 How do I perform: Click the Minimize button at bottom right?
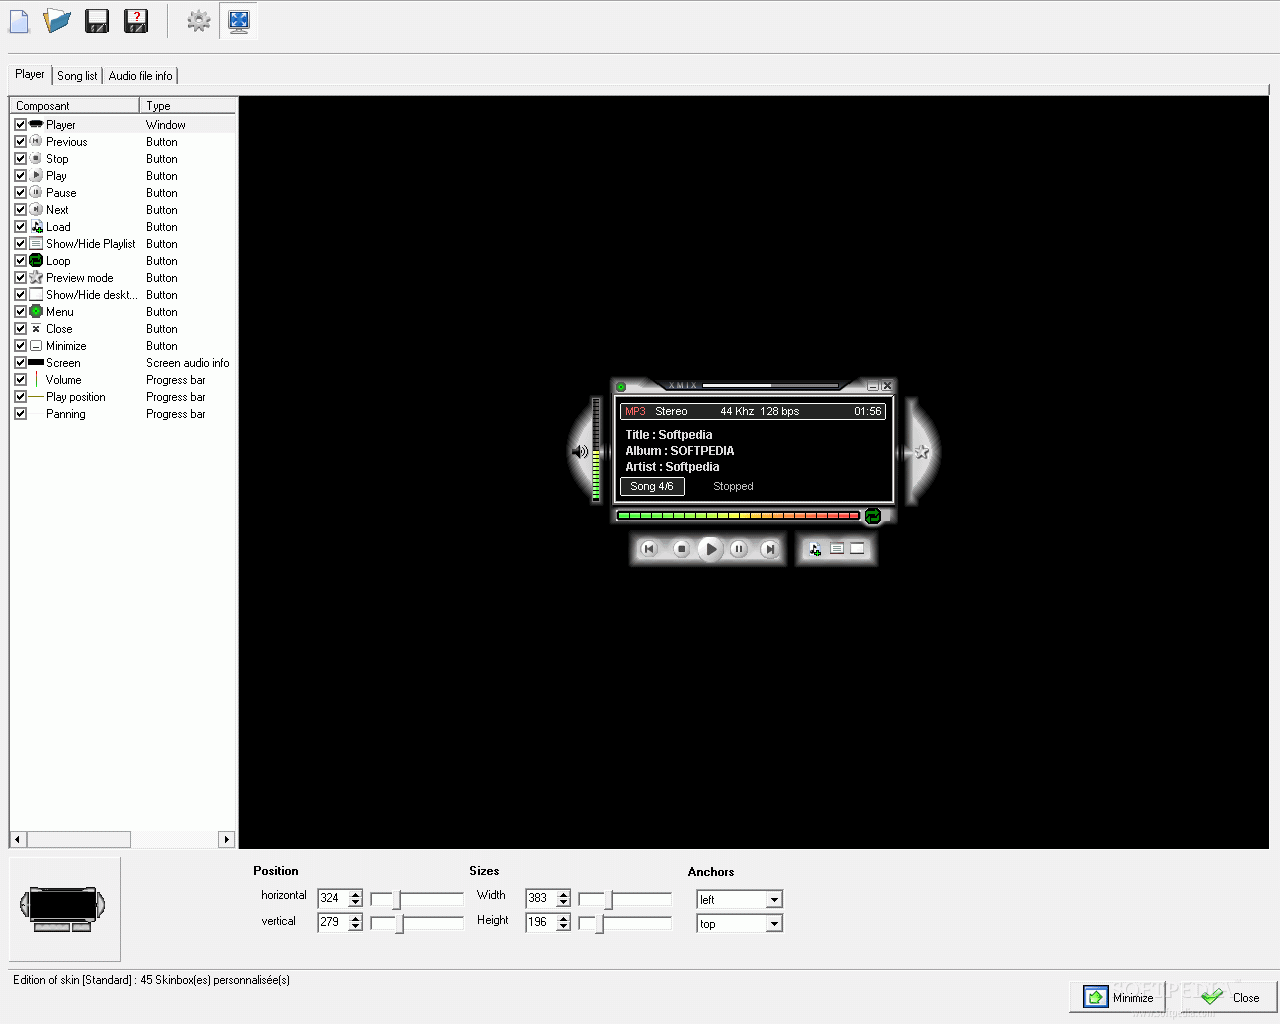pos(1118,997)
